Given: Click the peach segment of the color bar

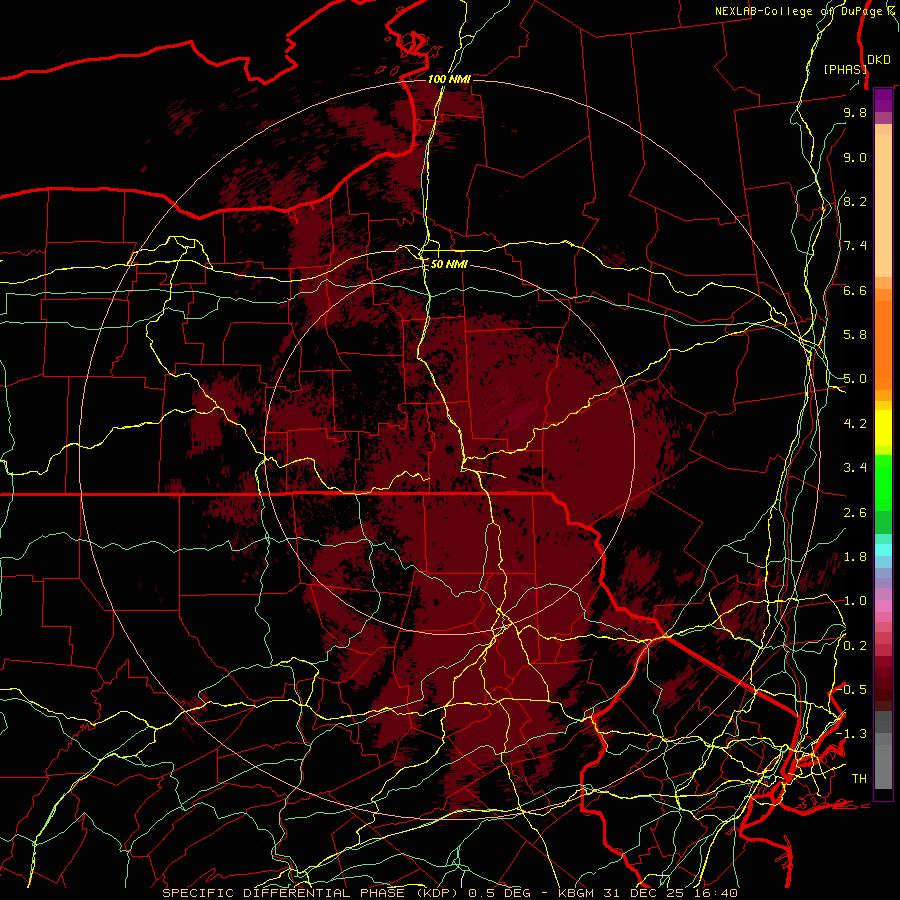Looking at the screenshot, I should click(x=883, y=205).
